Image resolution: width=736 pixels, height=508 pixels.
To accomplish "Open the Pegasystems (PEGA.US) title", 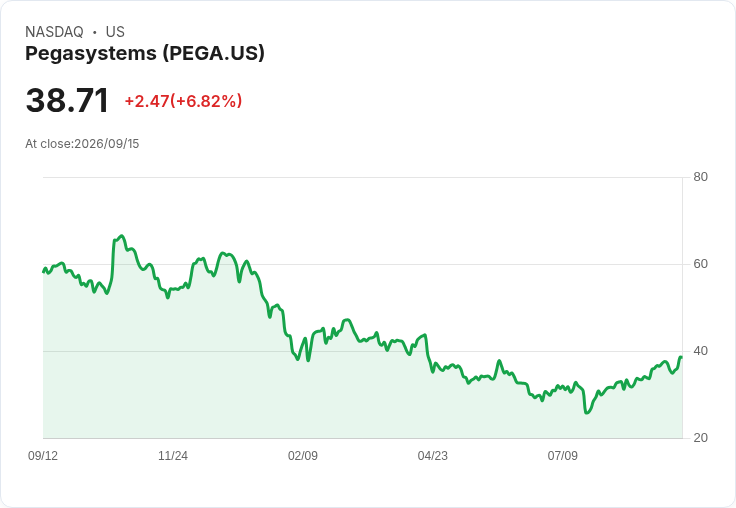I will [145, 54].
